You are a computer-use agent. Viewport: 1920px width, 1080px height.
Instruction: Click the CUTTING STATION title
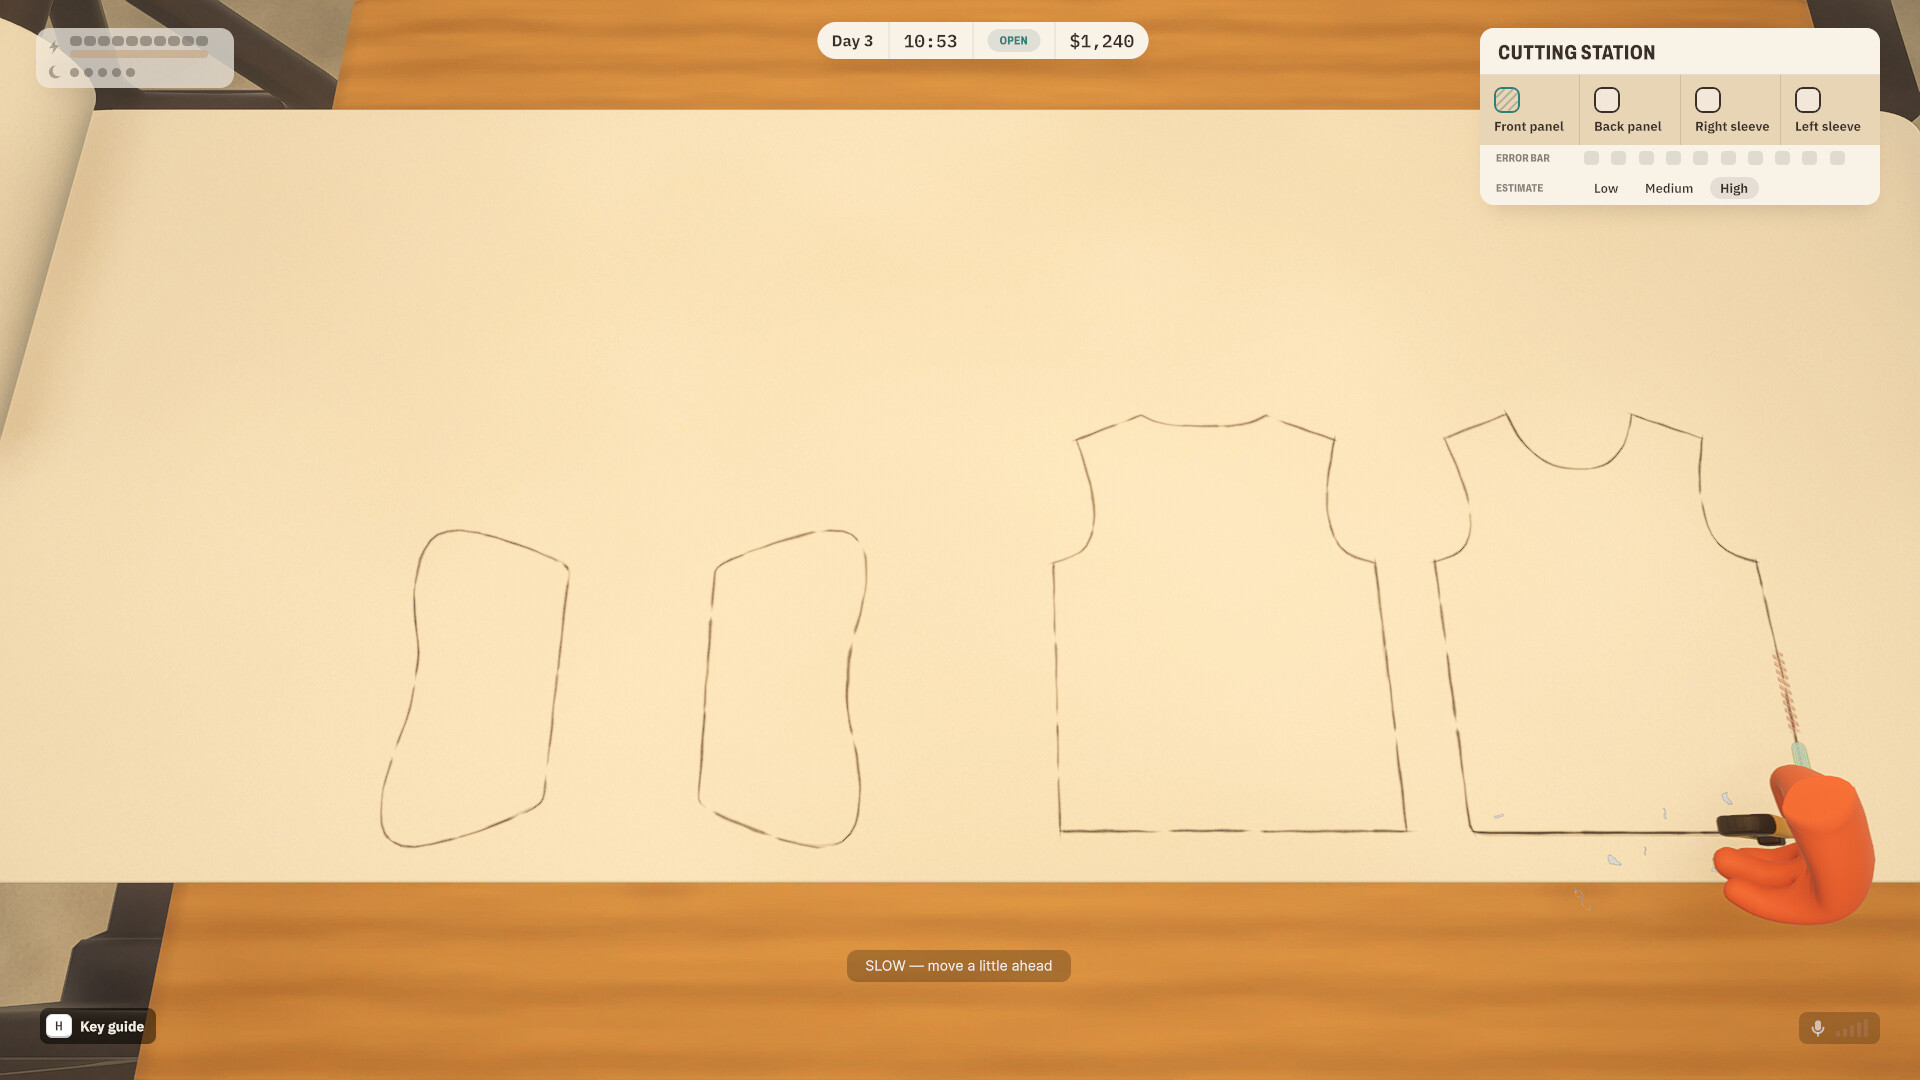pos(1576,53)
